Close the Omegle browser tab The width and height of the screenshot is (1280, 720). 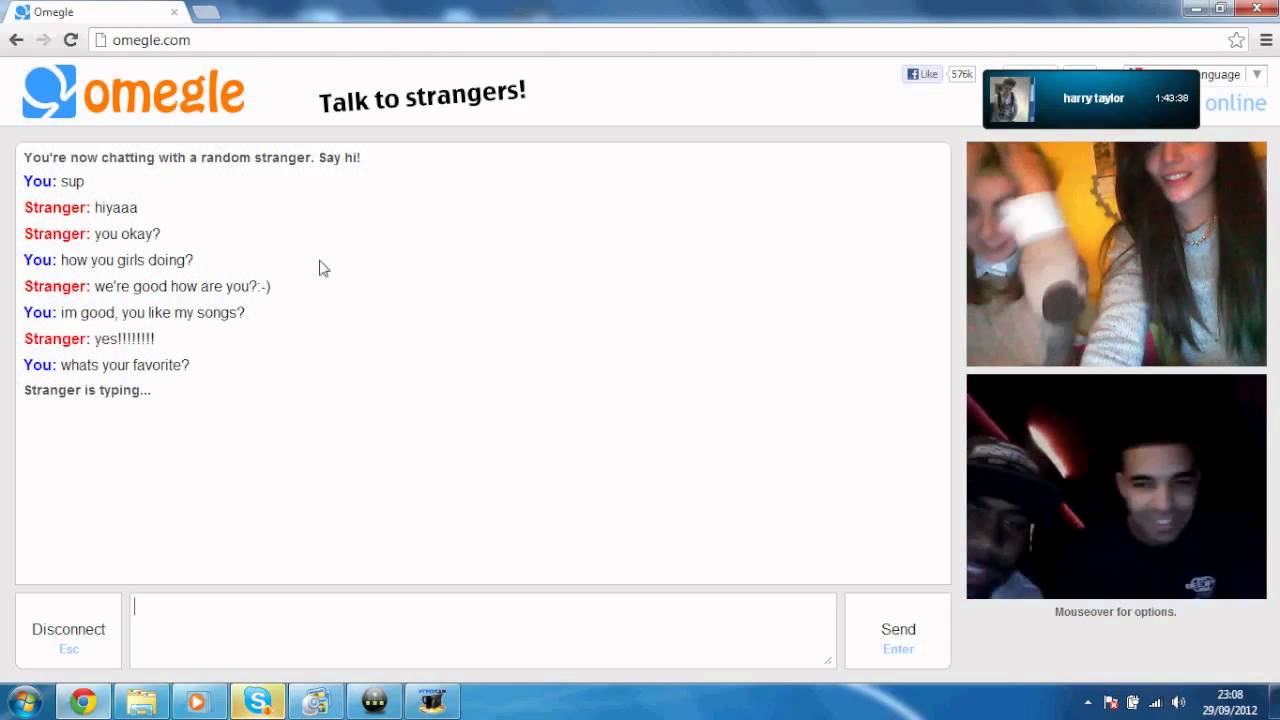click(x=174, y=12)
